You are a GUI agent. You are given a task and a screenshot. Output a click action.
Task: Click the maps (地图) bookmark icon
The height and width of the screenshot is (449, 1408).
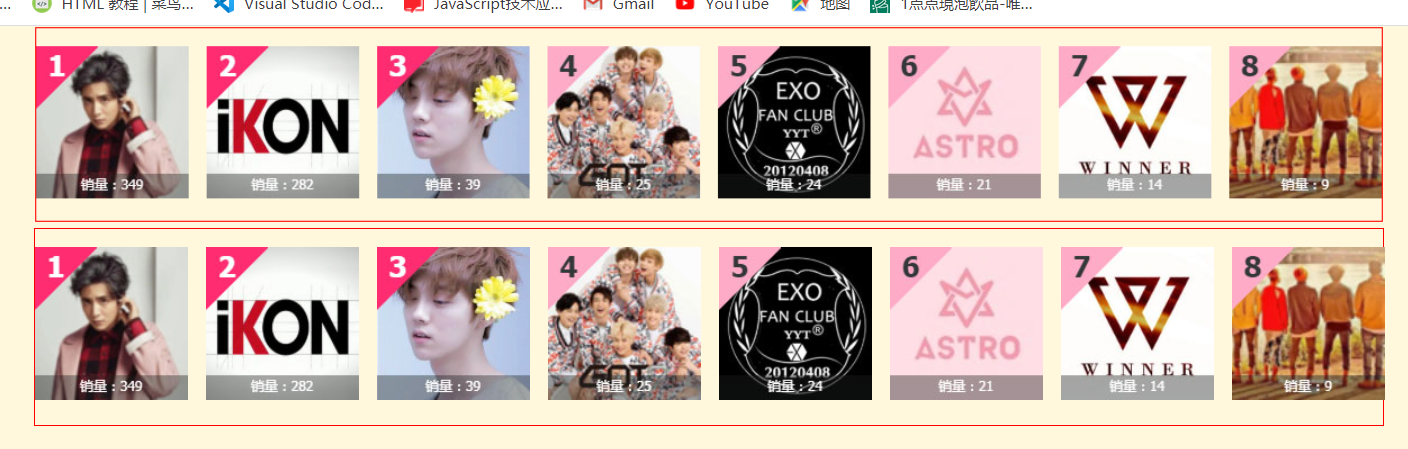tap(799, 4)
